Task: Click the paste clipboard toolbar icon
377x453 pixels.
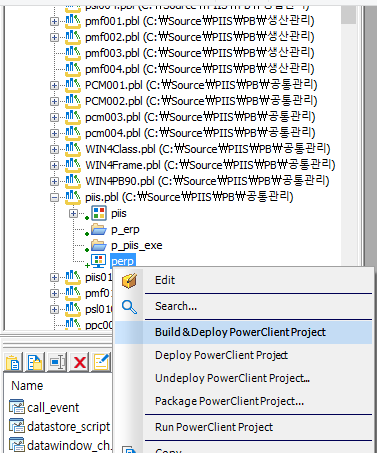Action: (13, 362)
